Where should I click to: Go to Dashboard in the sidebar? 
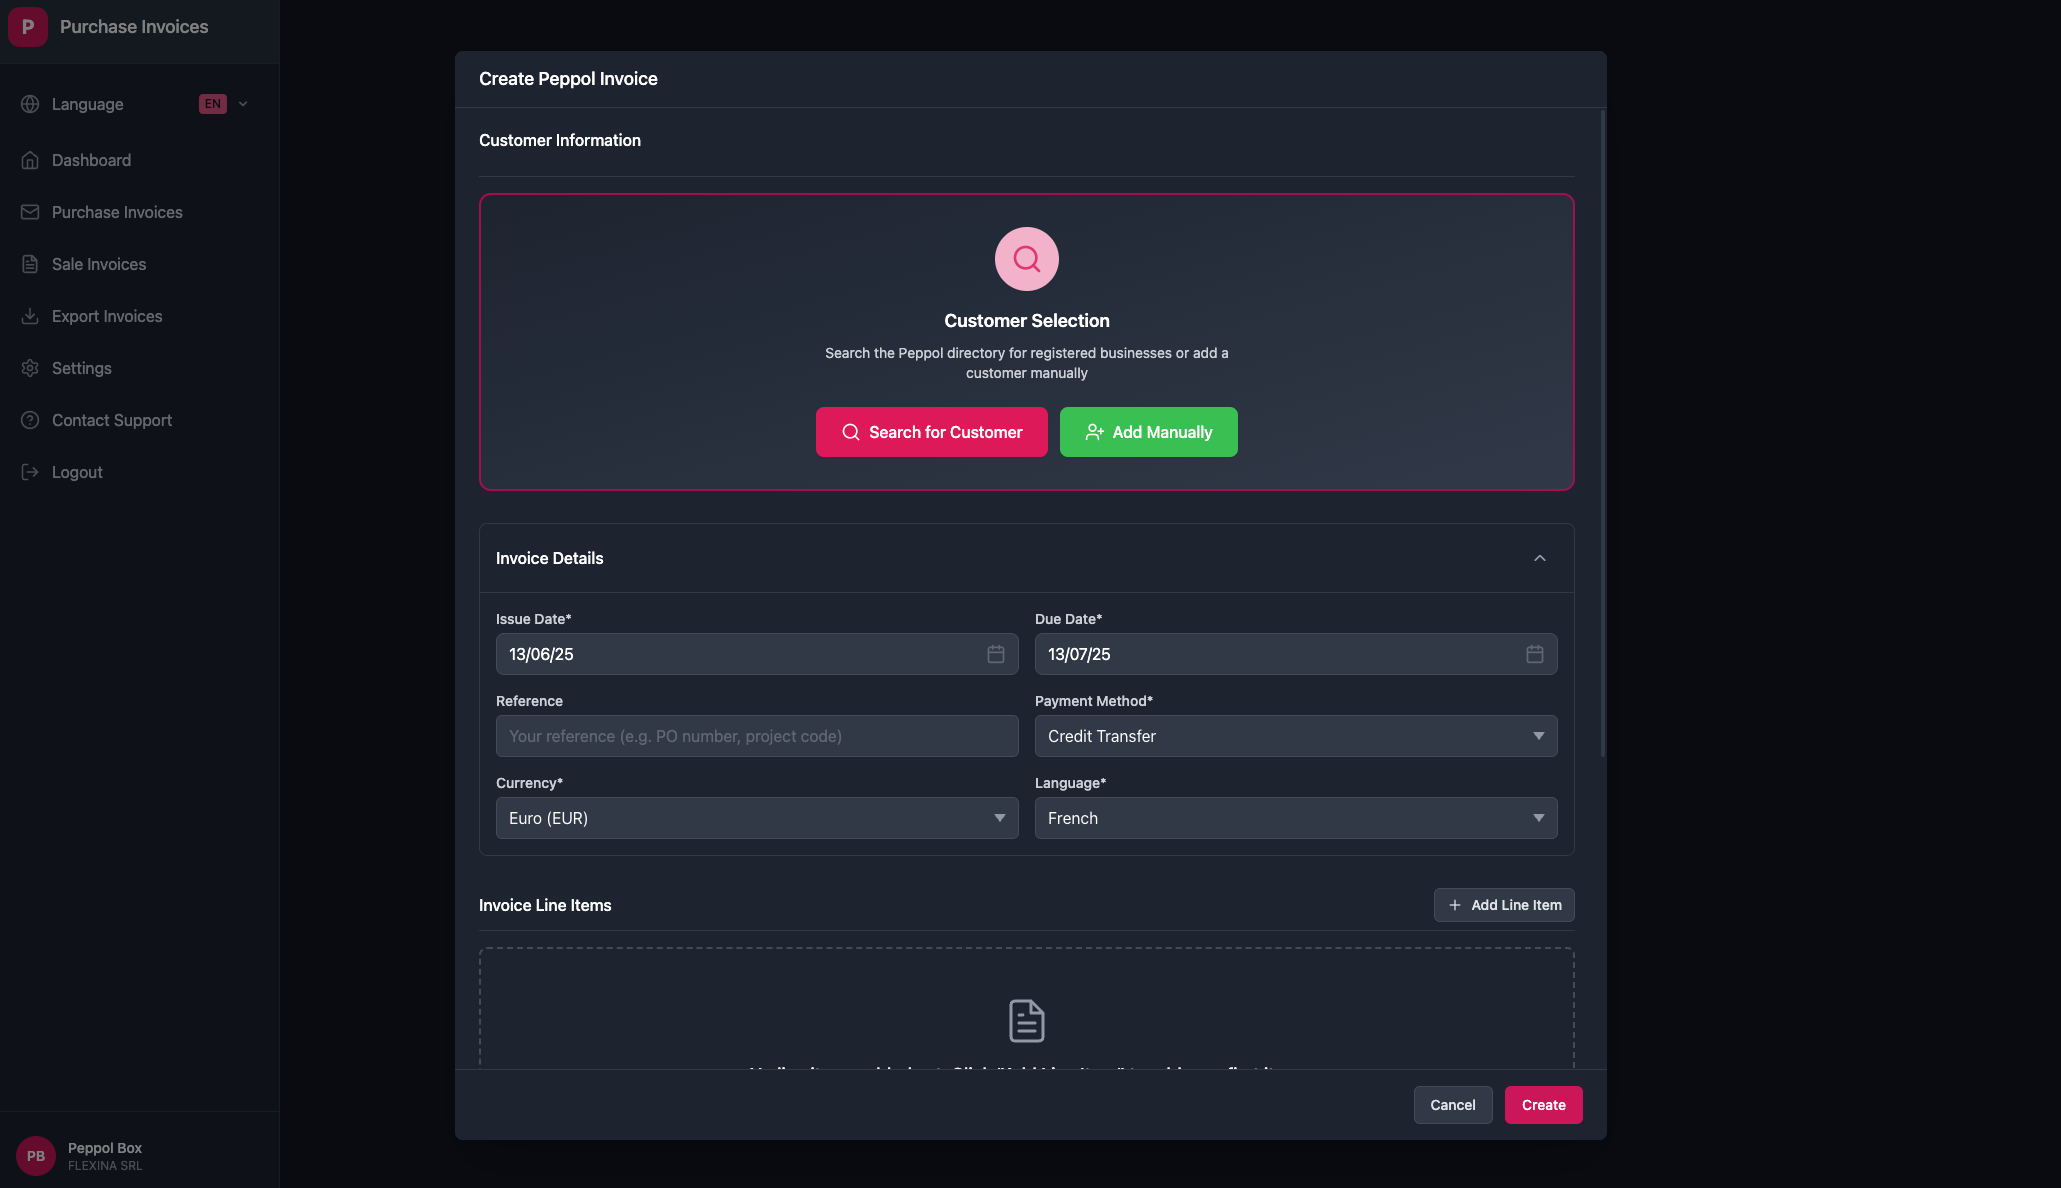tap(139, 160)
